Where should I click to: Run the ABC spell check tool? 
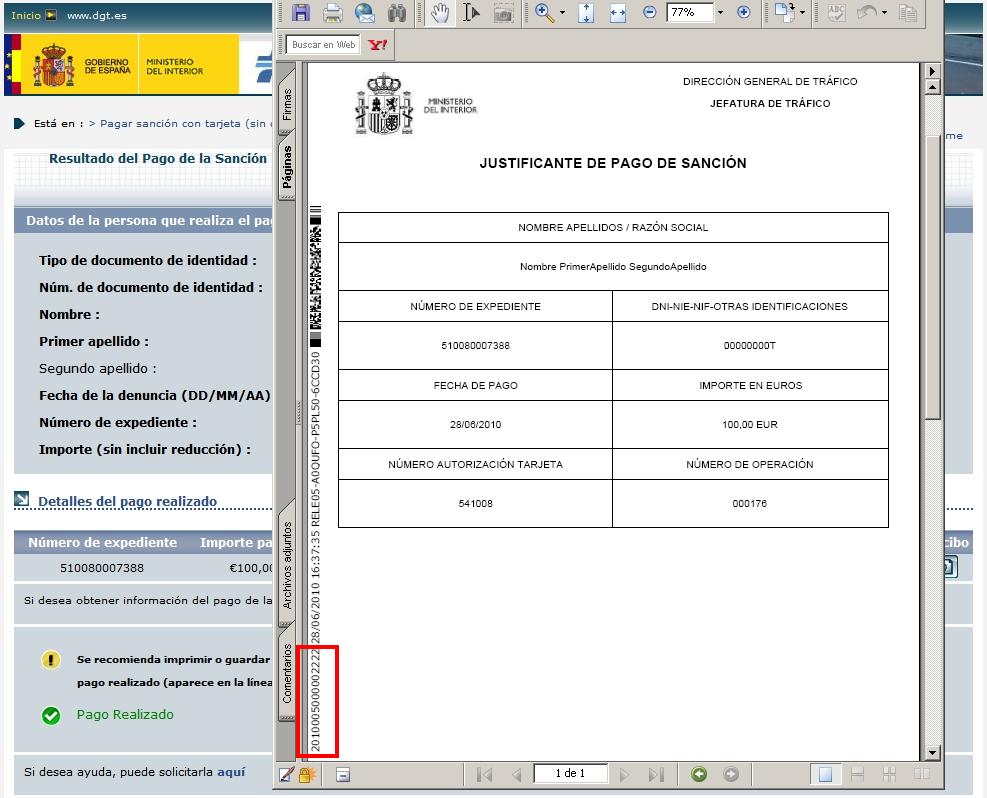[x=836, y=12]
